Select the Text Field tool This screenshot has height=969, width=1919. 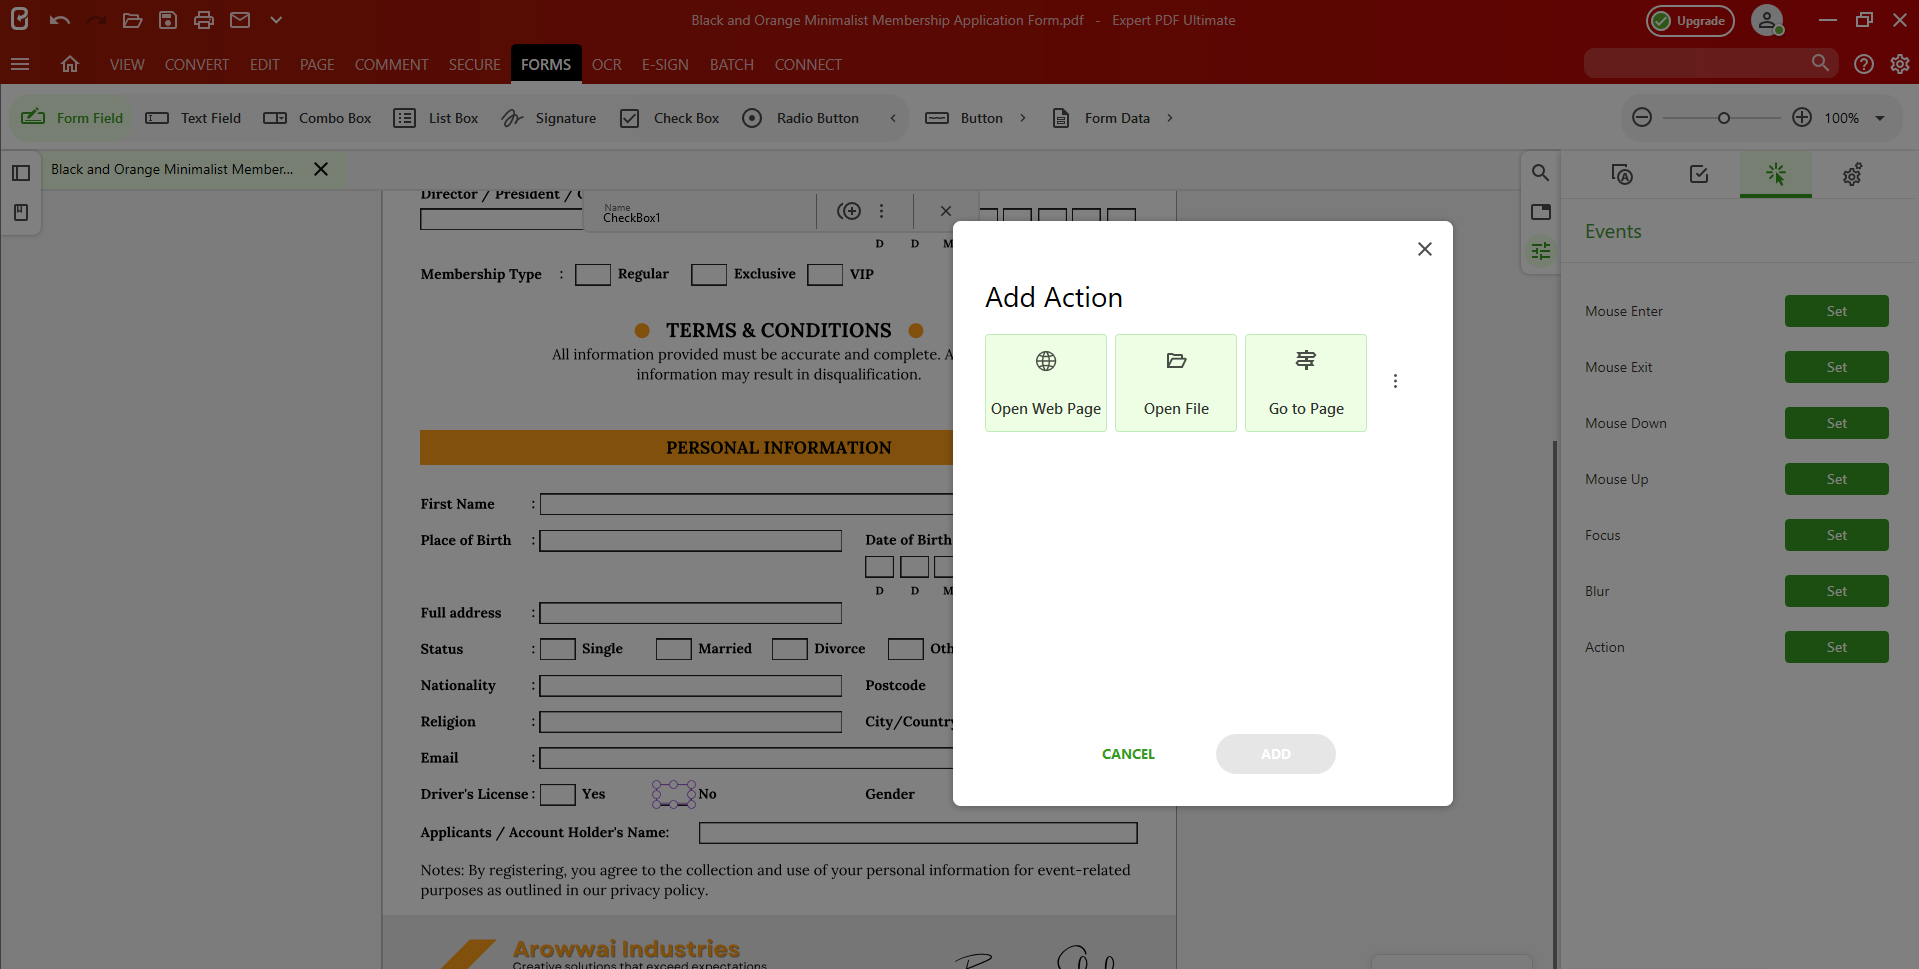point(193,117)
